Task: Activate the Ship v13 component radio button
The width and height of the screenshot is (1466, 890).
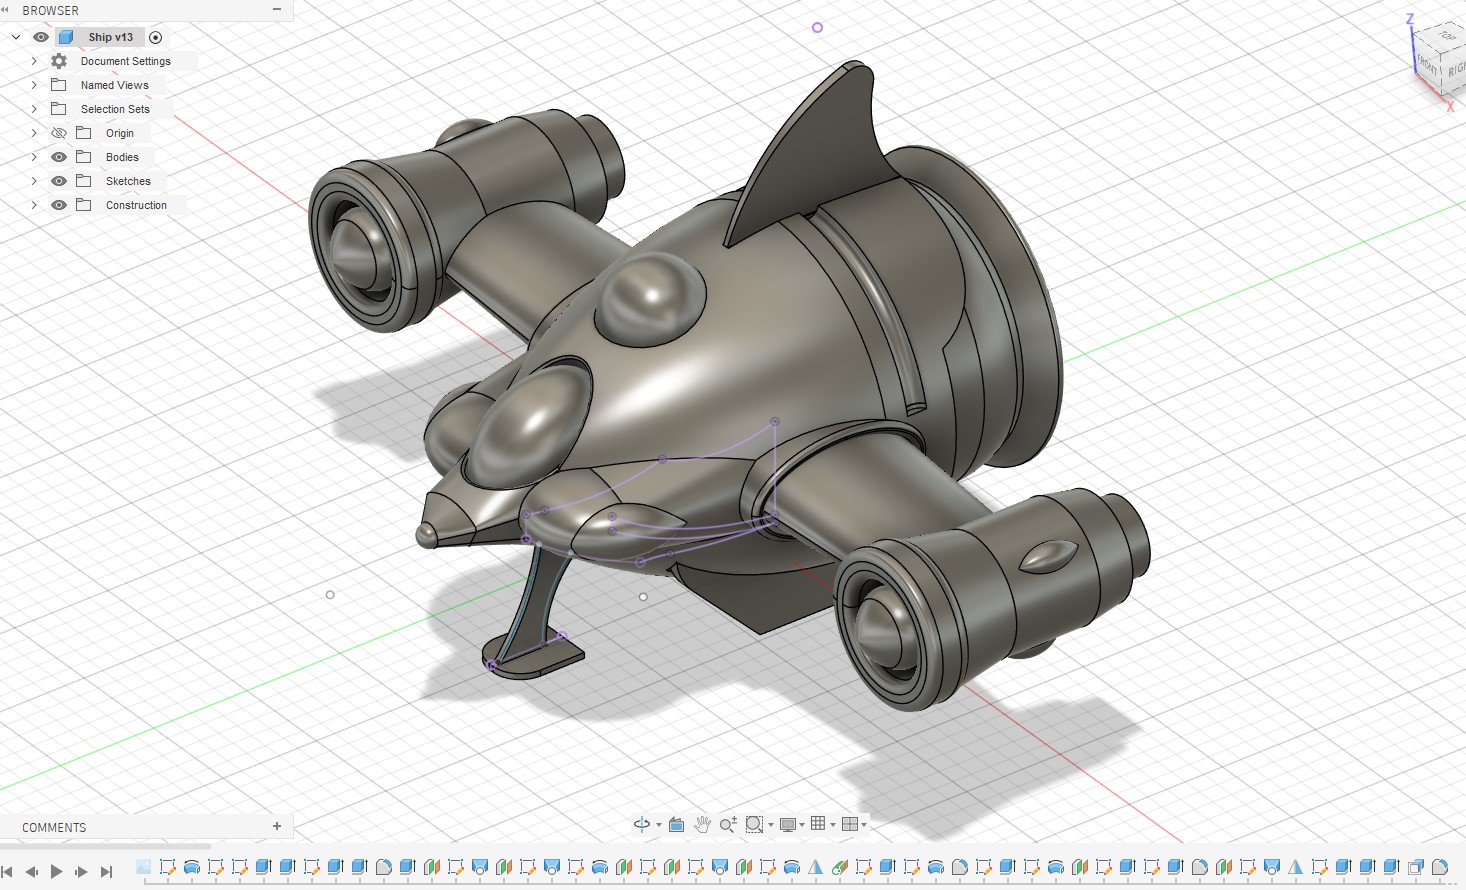Action: 155,37
